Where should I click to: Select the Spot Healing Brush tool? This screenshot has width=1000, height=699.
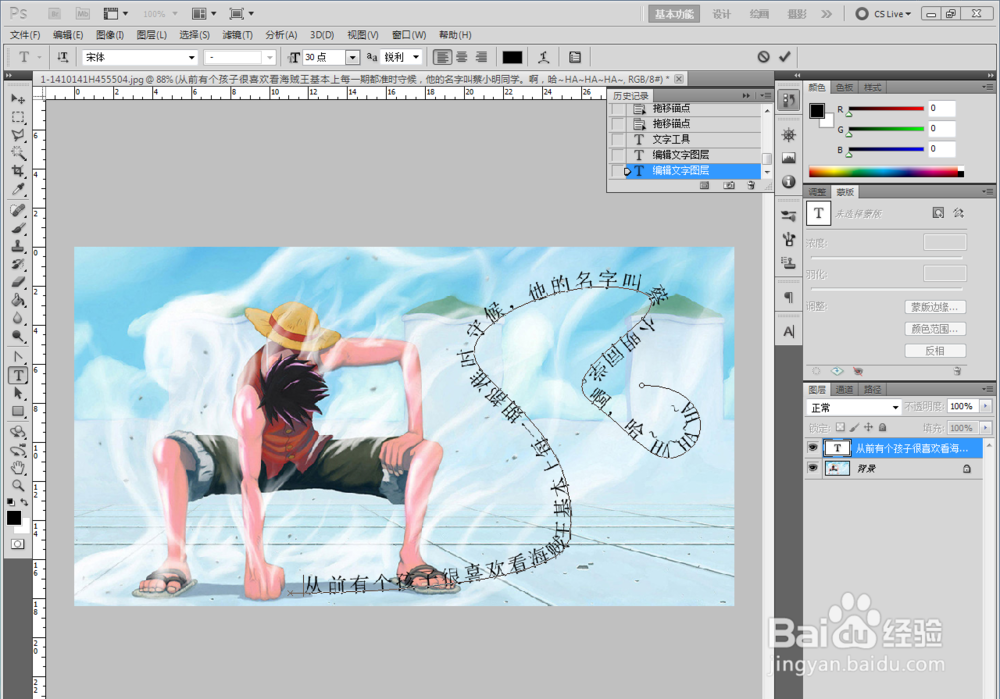(18, 210)
